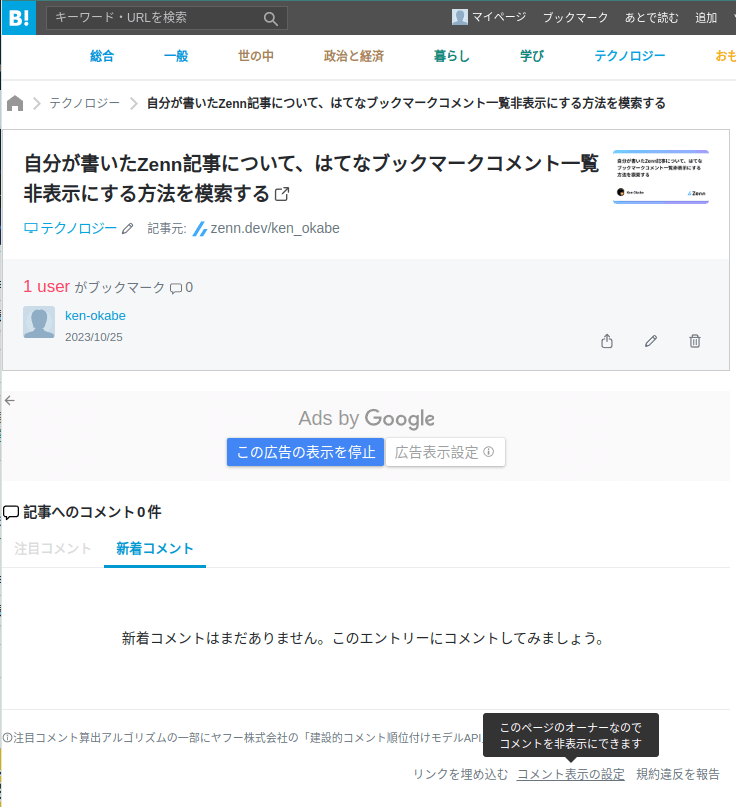Select the 世の中 category tab
Screen dimensions: 736x807
tap(256, 56)
